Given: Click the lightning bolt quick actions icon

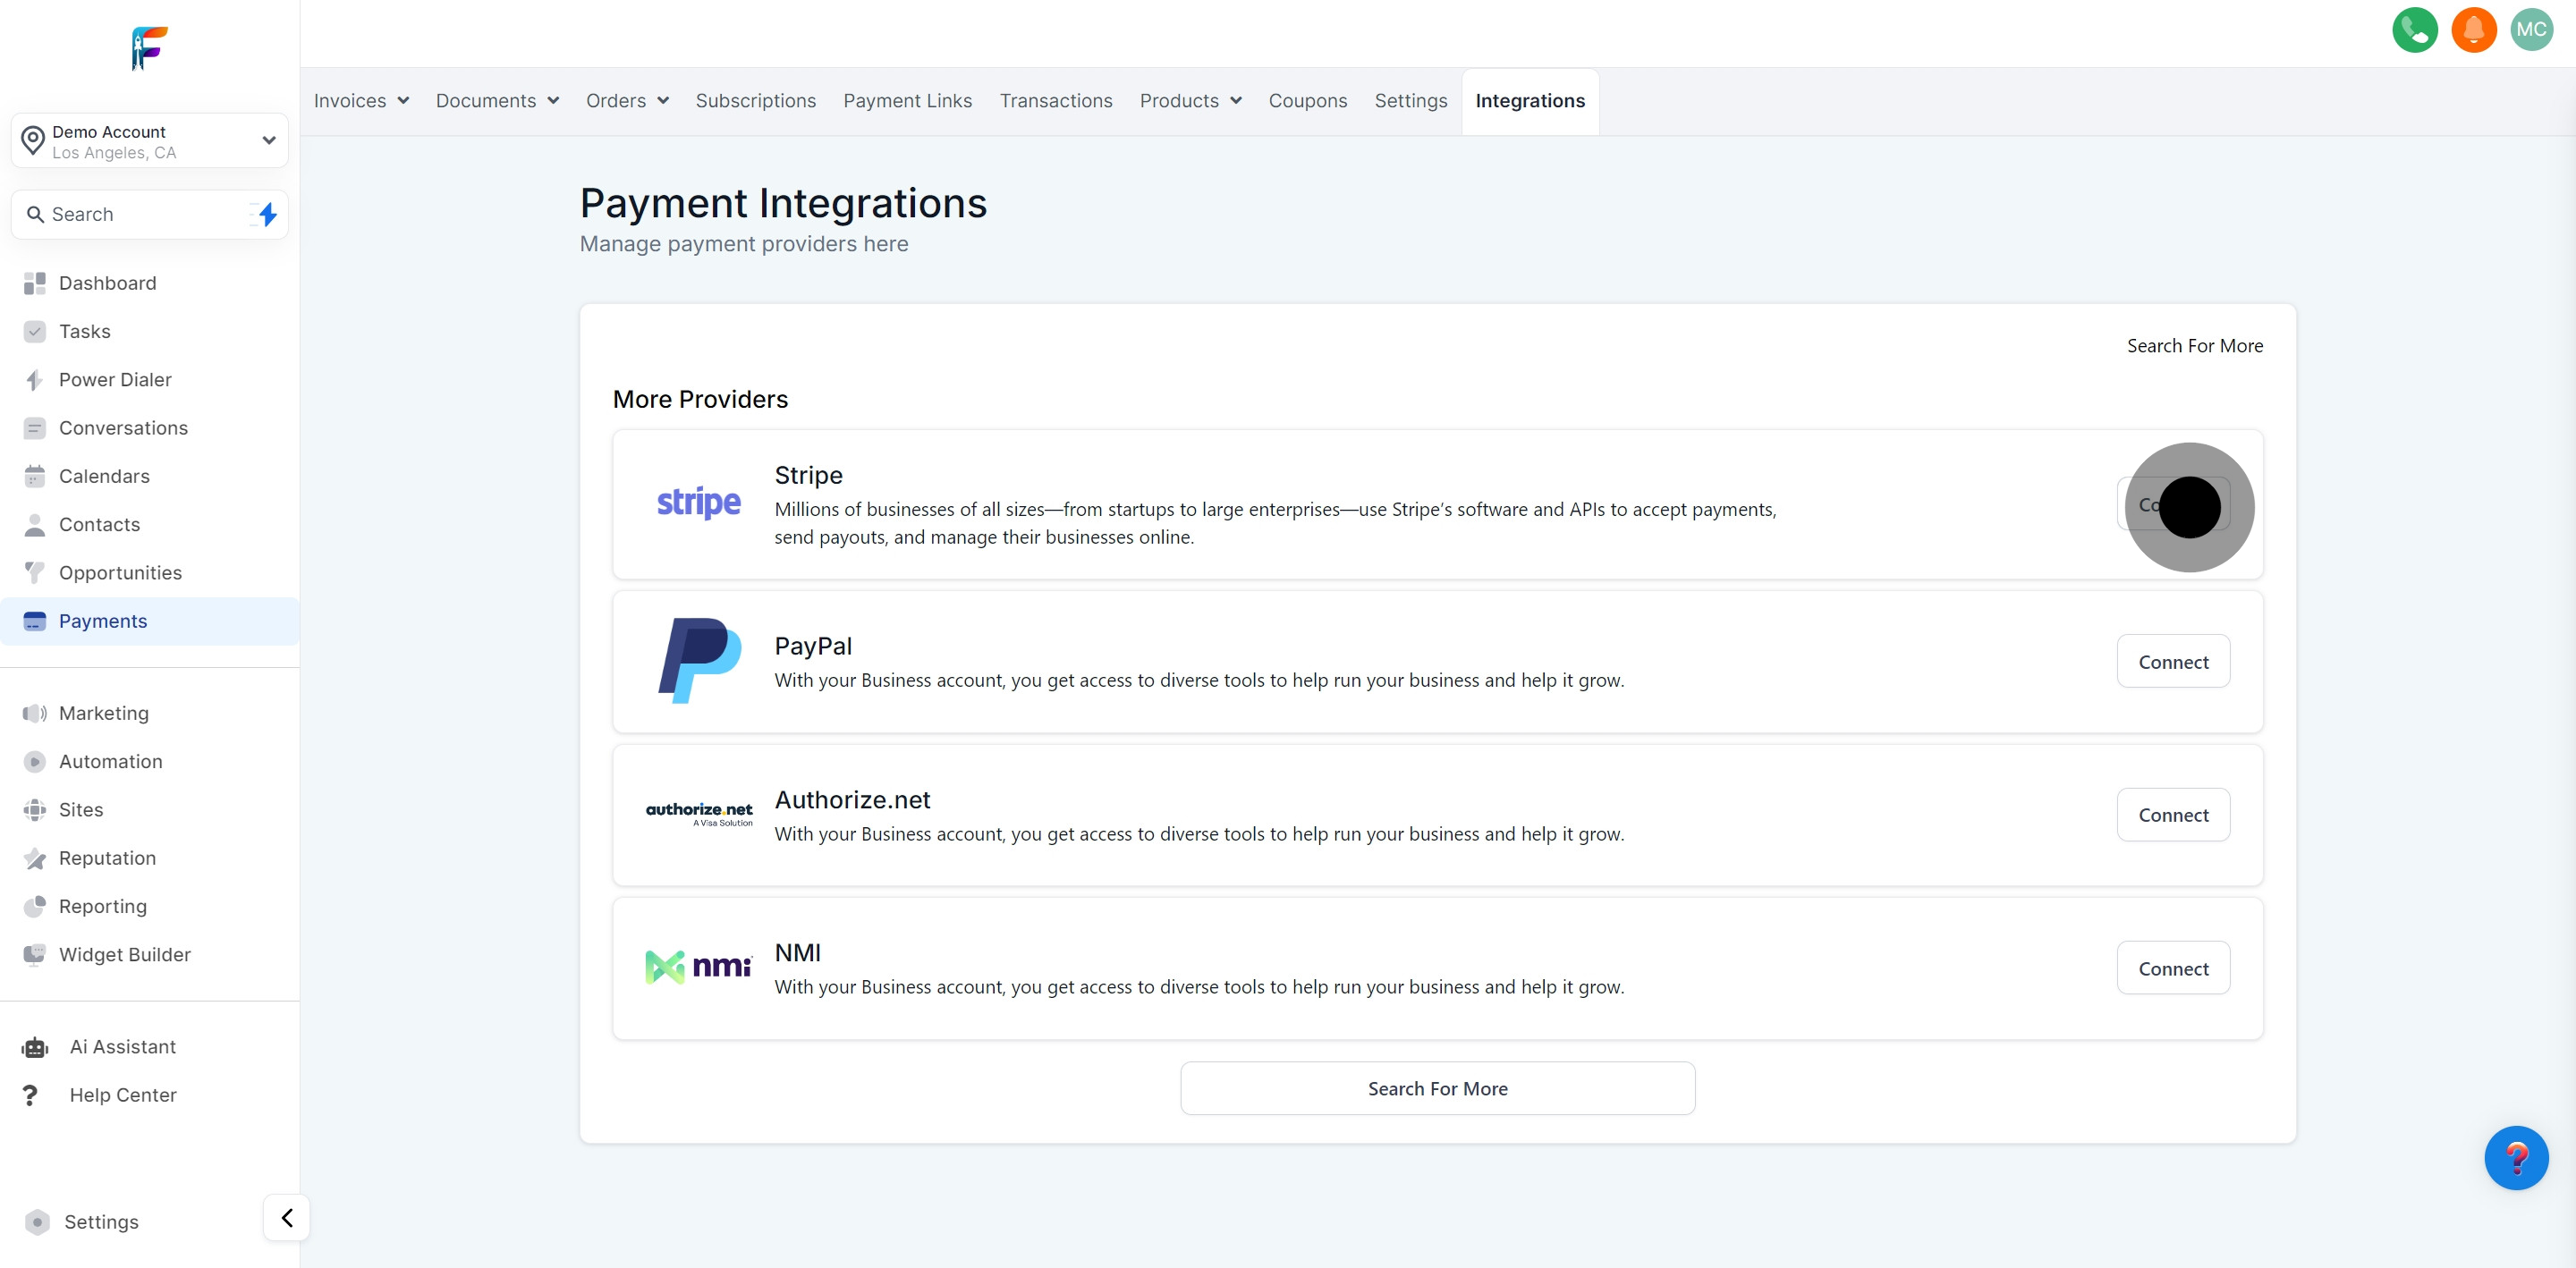Looking at the screenshot, I should point(267,214).
